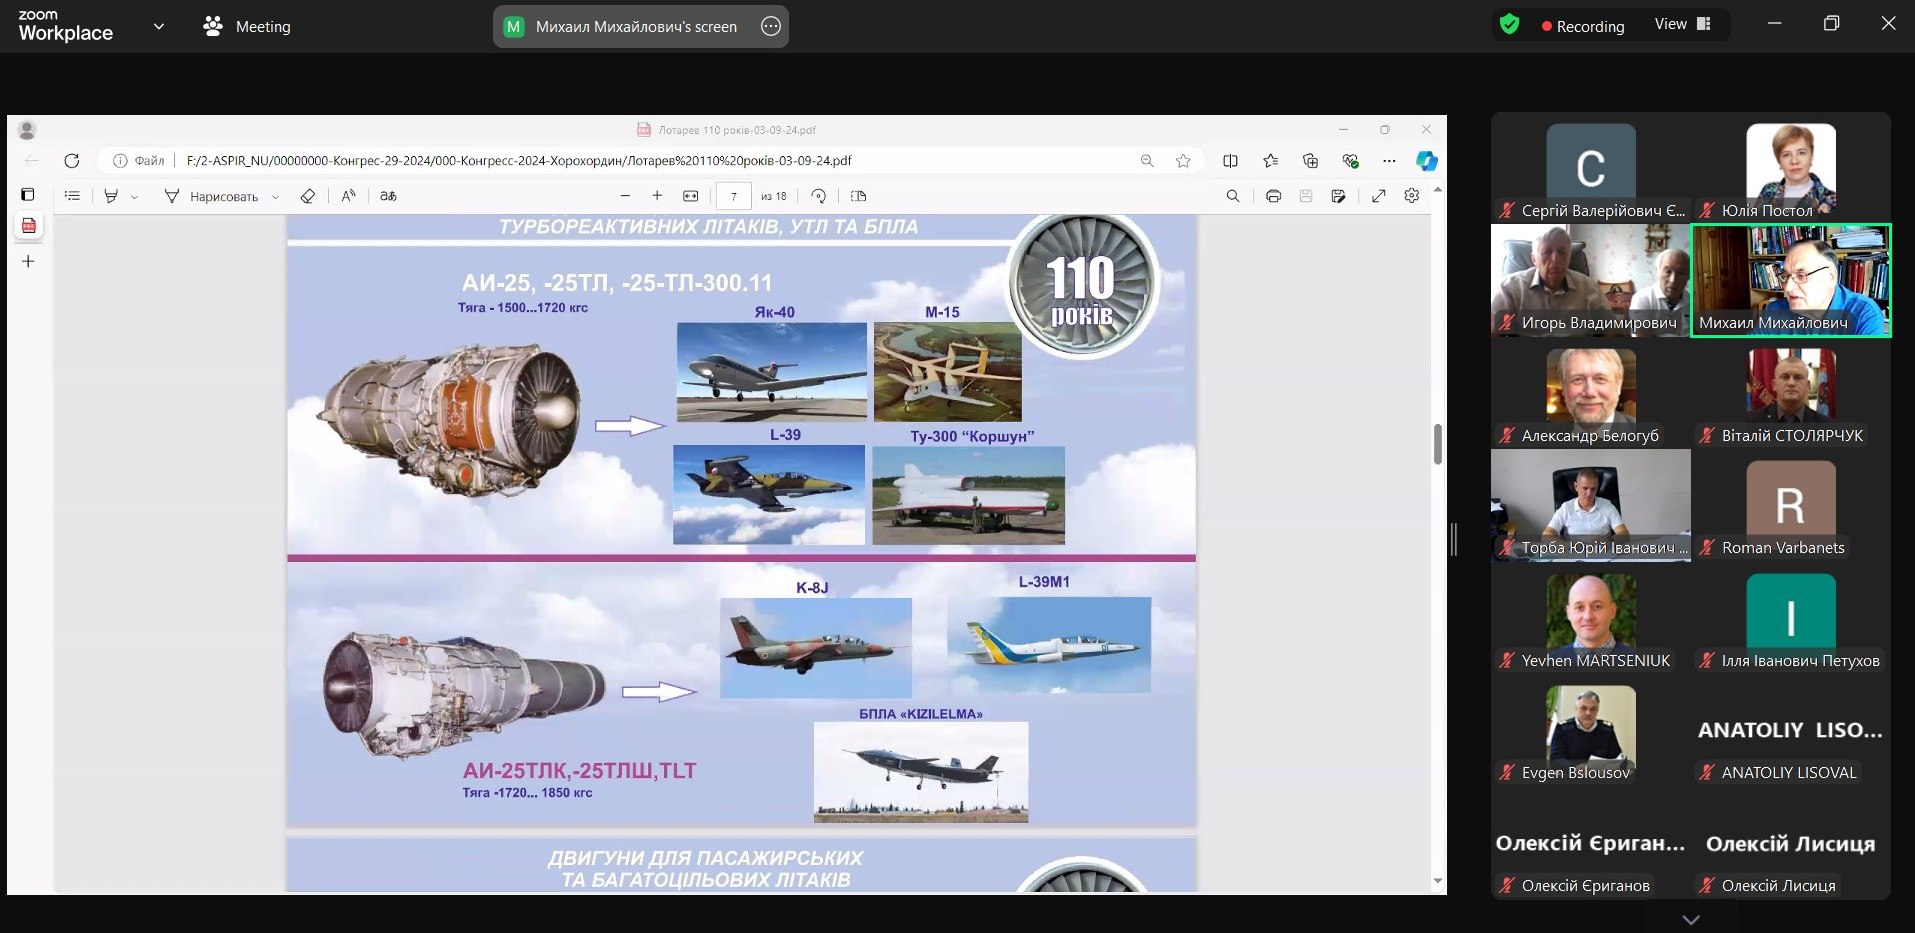This screenshot has width=1915, height=933.
Task: Expand the highlighter options dropdown arrow
Action: point(135,197)
